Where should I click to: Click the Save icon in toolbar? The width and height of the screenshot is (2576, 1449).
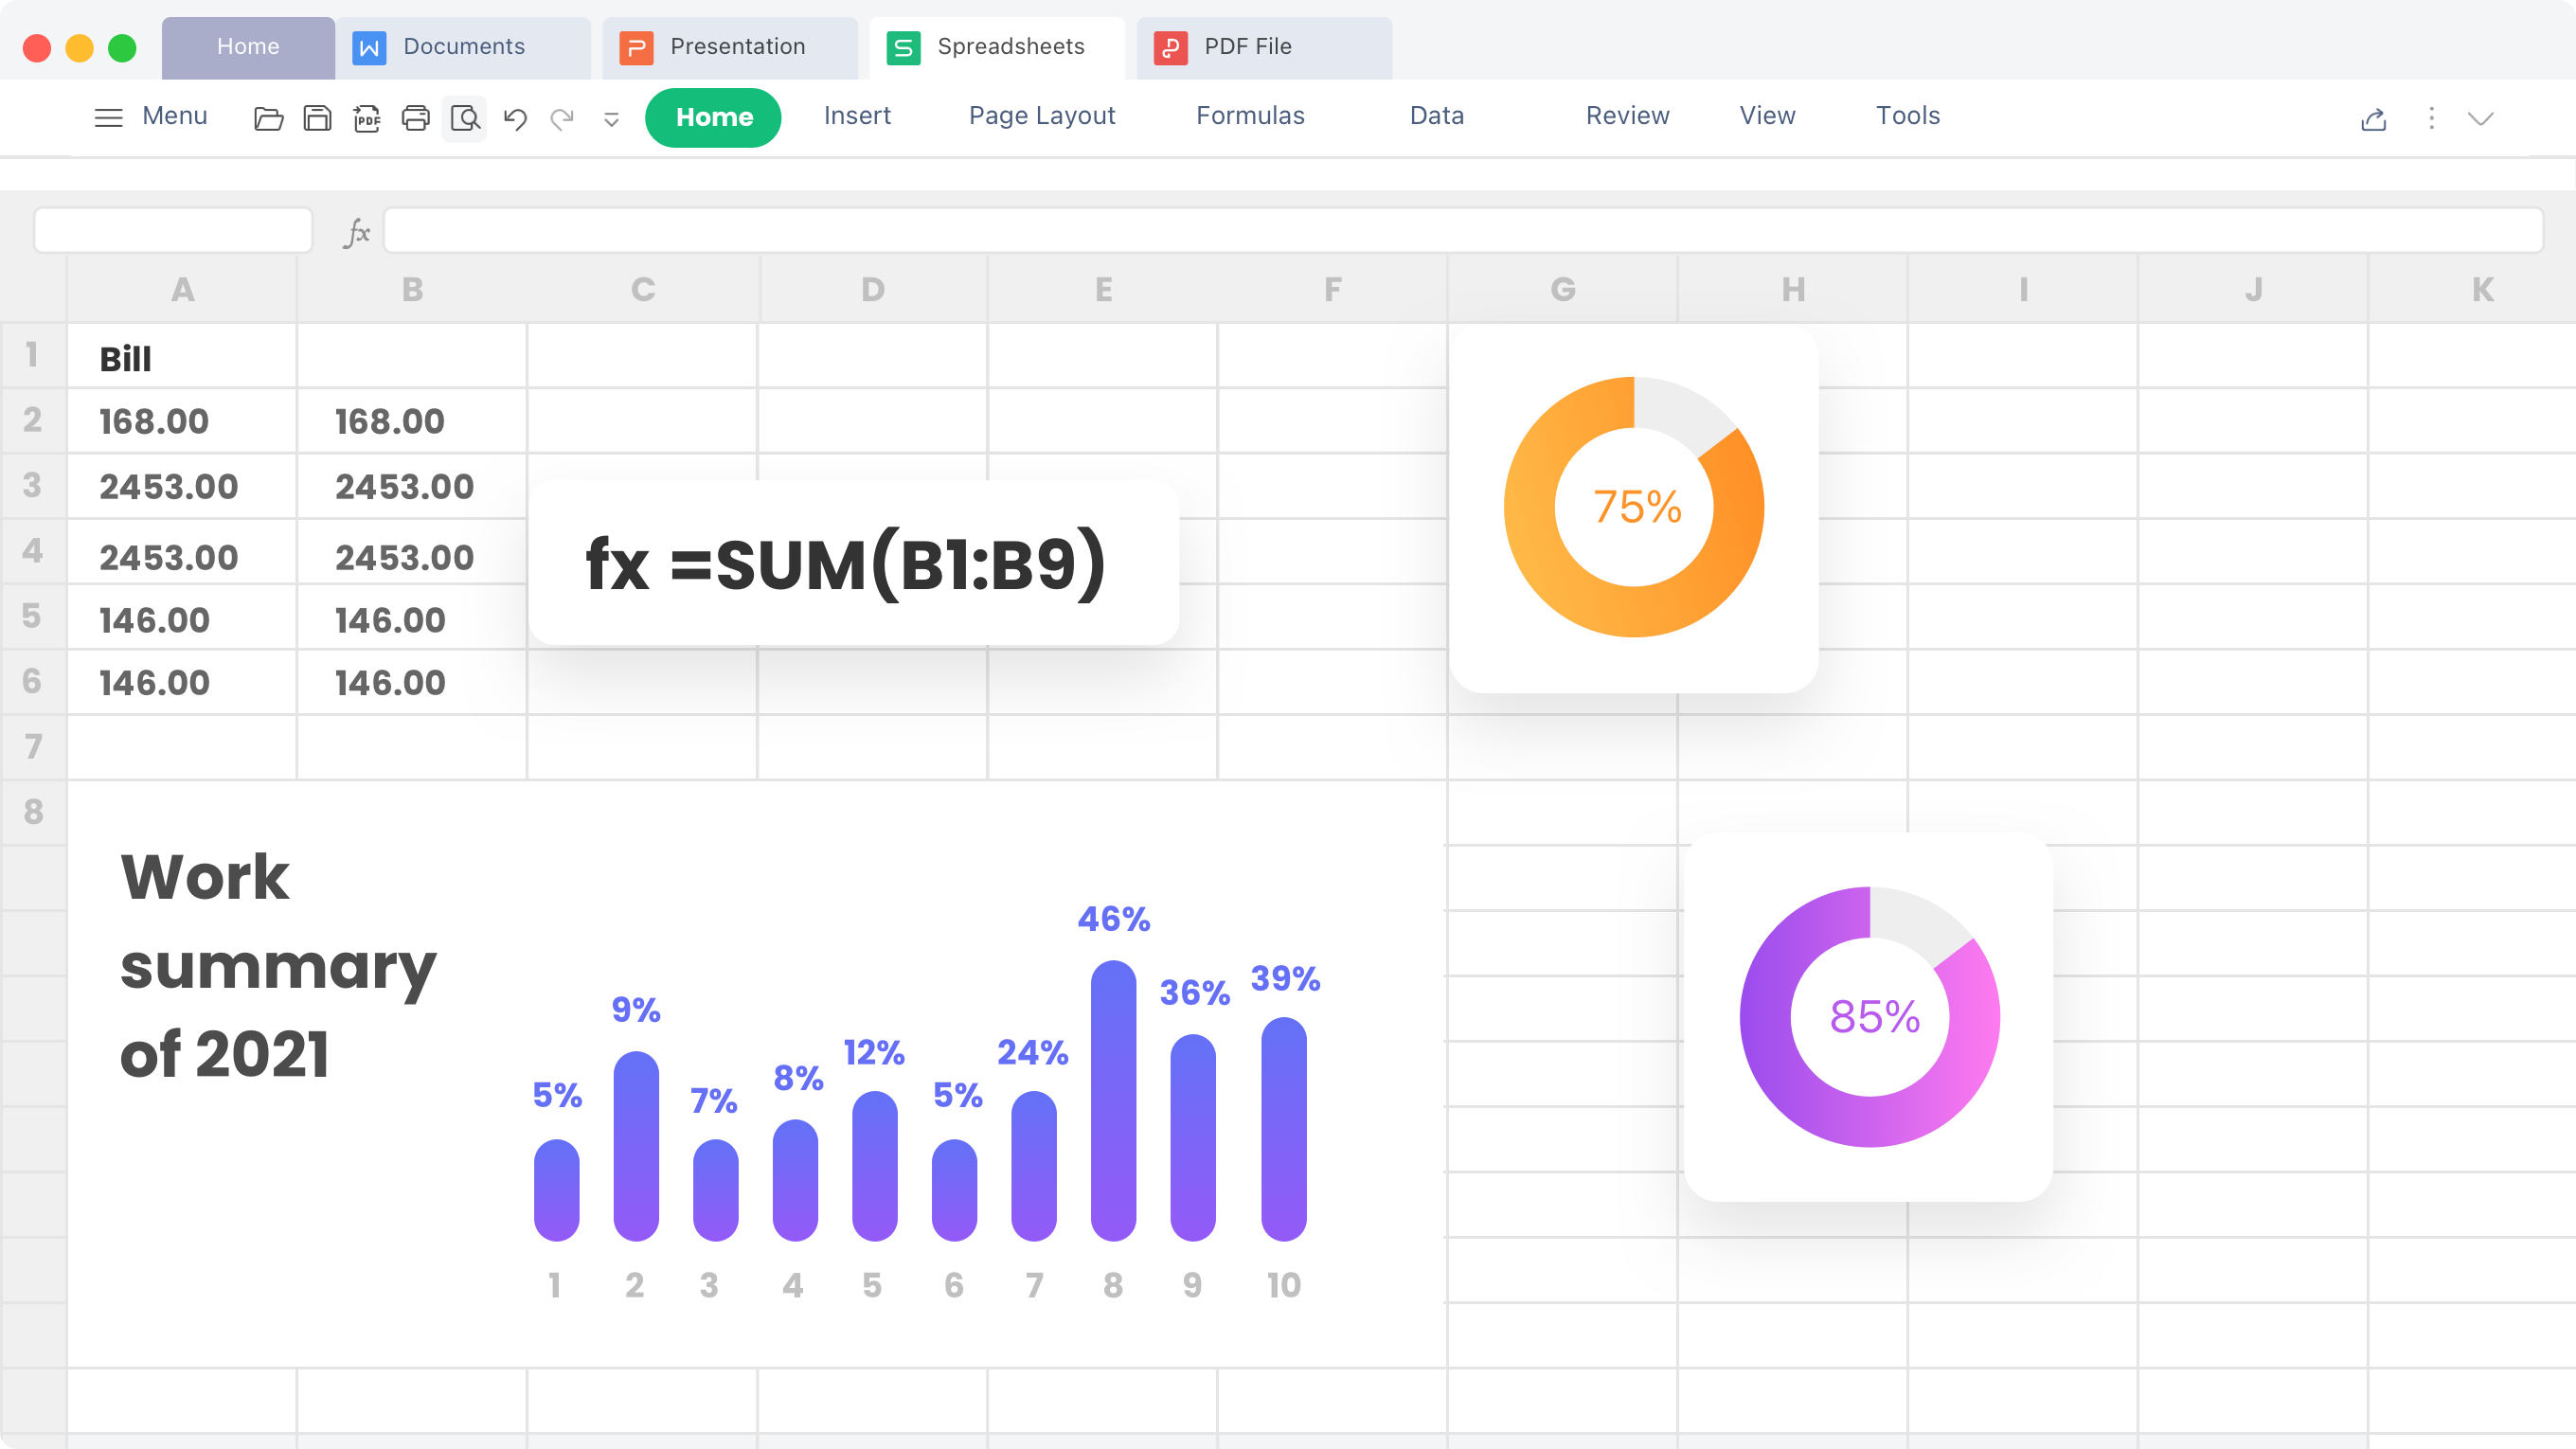click(x=317, y=118)
